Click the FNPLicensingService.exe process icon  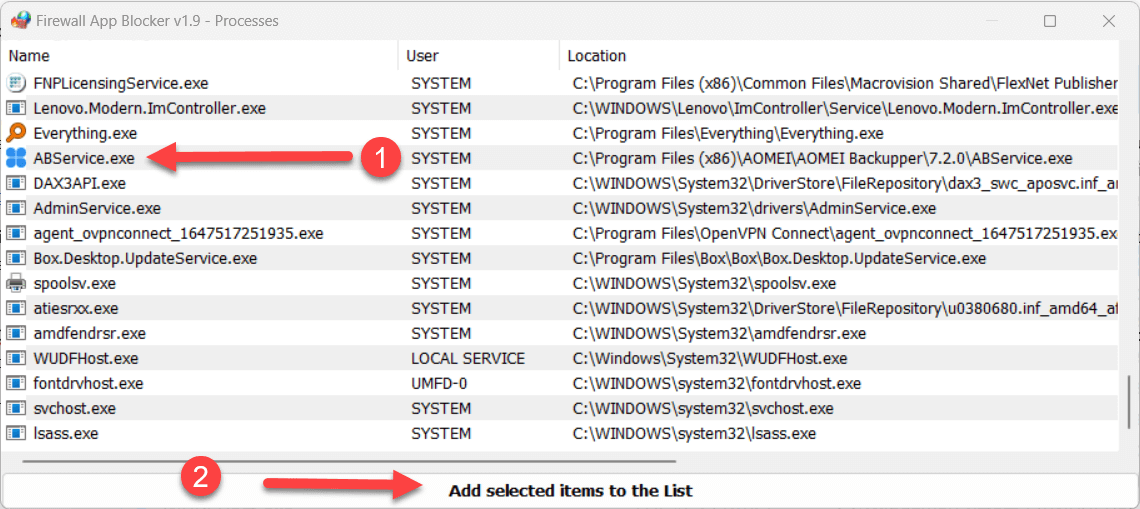click(x=15, y=84)
